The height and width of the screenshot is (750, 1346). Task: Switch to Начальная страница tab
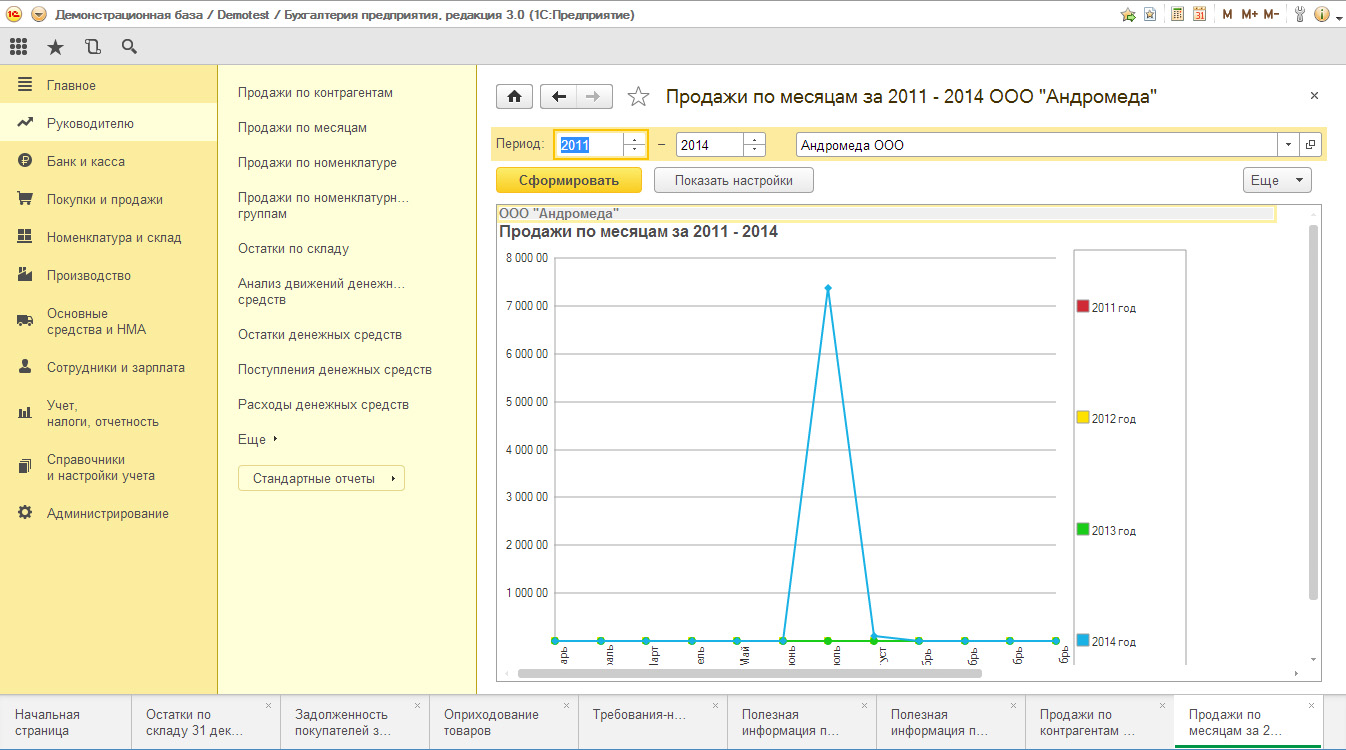[x=66, y=722]
